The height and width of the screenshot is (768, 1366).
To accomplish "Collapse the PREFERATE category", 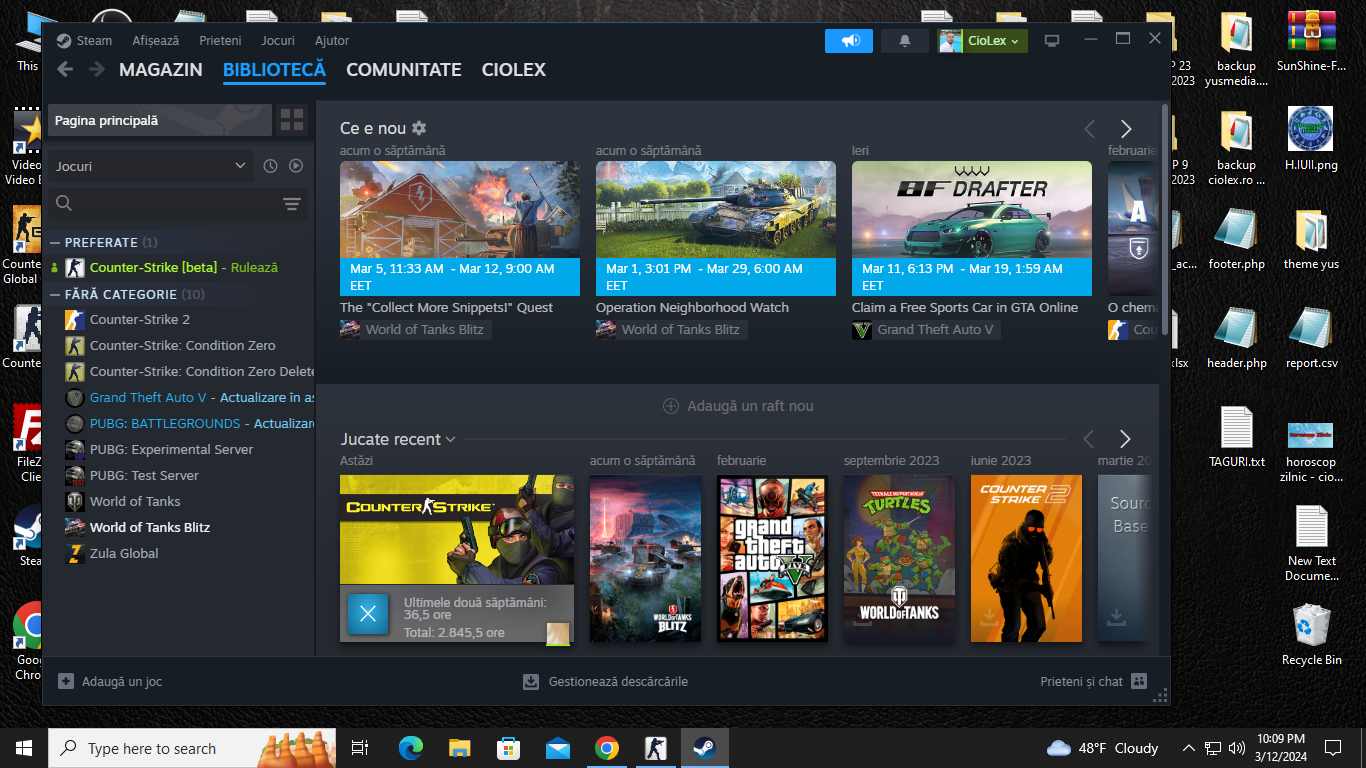I will (55, 243).
